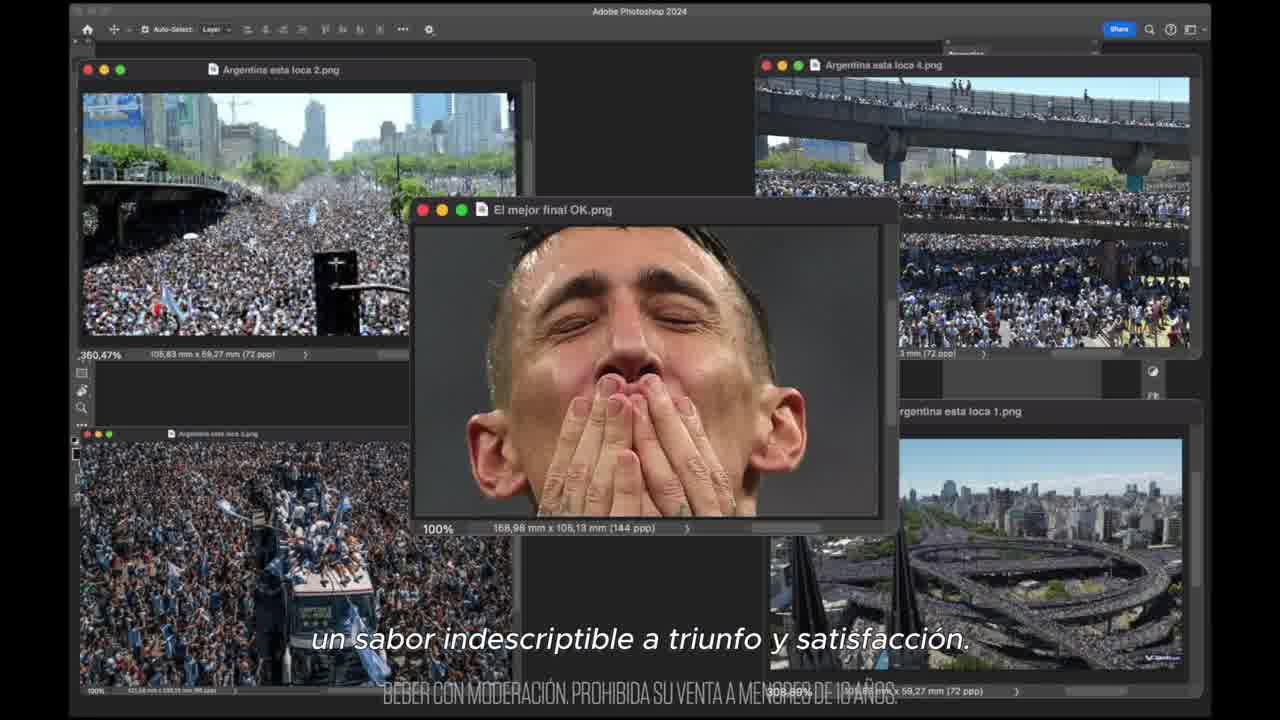1280x720 pixels.
Task: Select the rectangular tool above the Hand tool
Action: point(82,373)
